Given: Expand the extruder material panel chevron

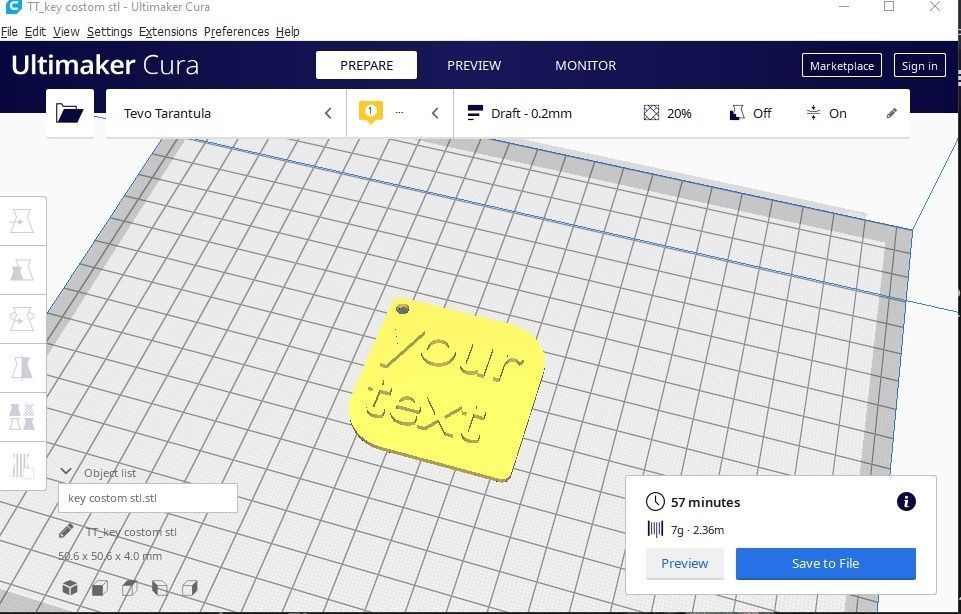Looking at the screenshot, I should coord(435,113).
